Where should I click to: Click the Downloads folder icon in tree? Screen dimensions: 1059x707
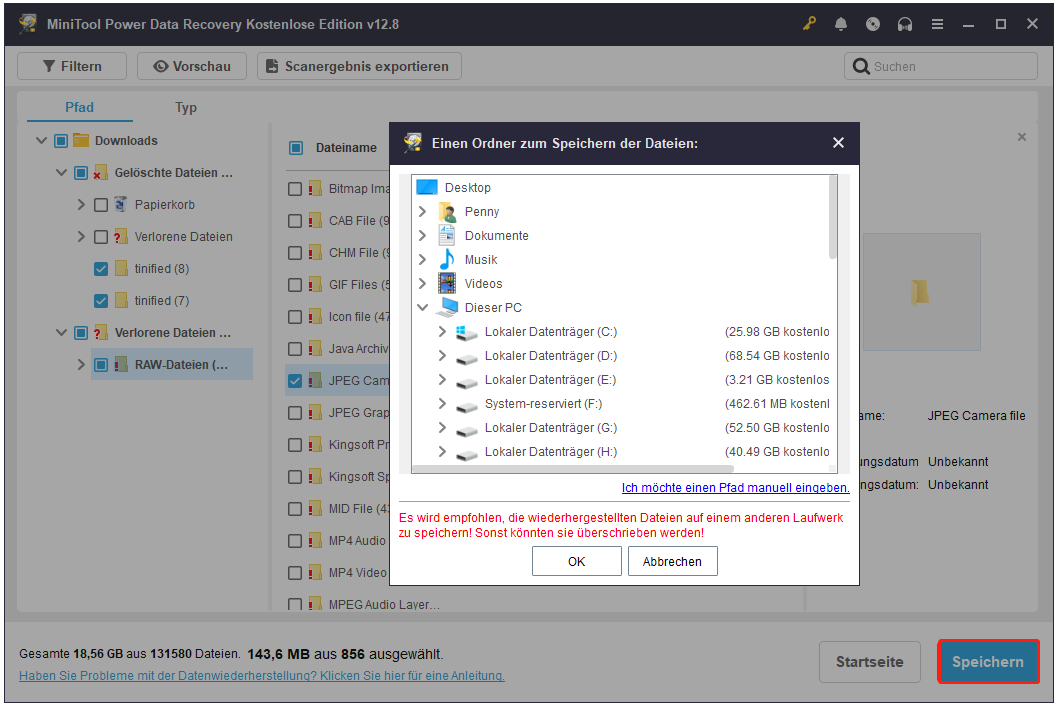[x=81, y=140]
